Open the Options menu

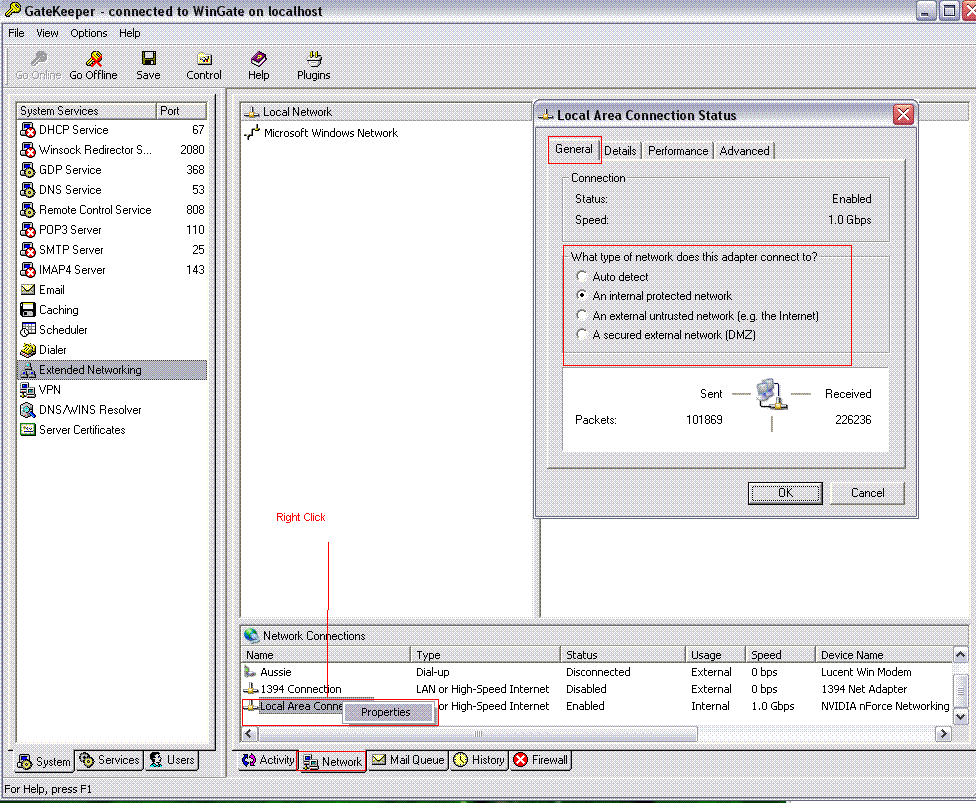(x=88, y=33)
